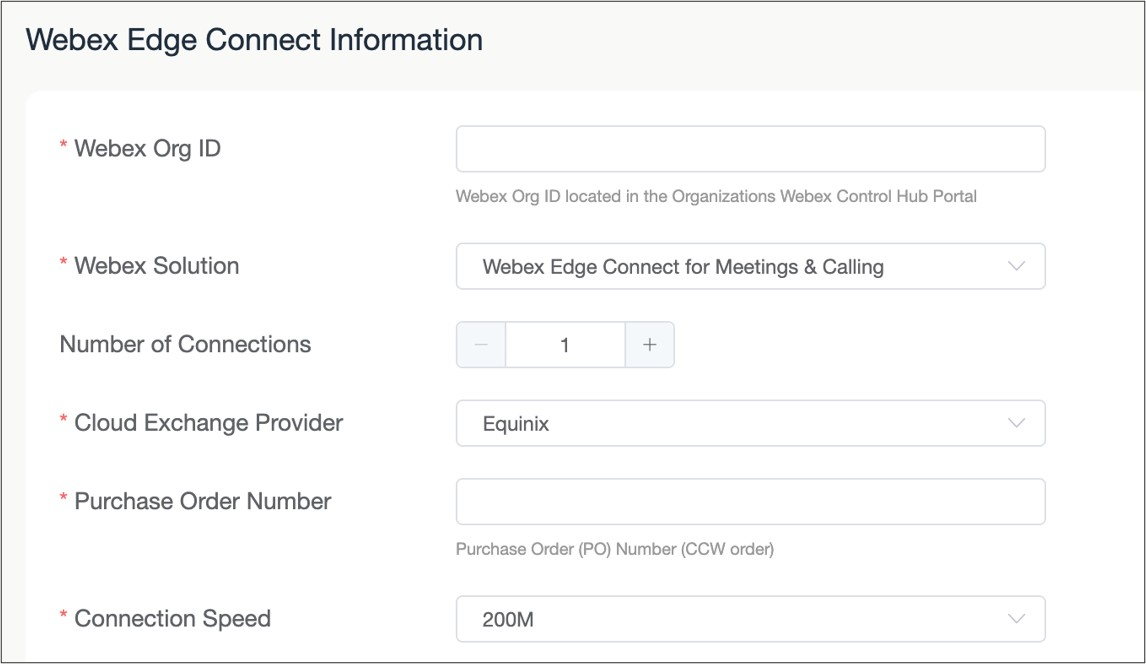Click the CCW order hint text
The height and width of the screenshot is (664, 1146).
(x=614, y=549)
